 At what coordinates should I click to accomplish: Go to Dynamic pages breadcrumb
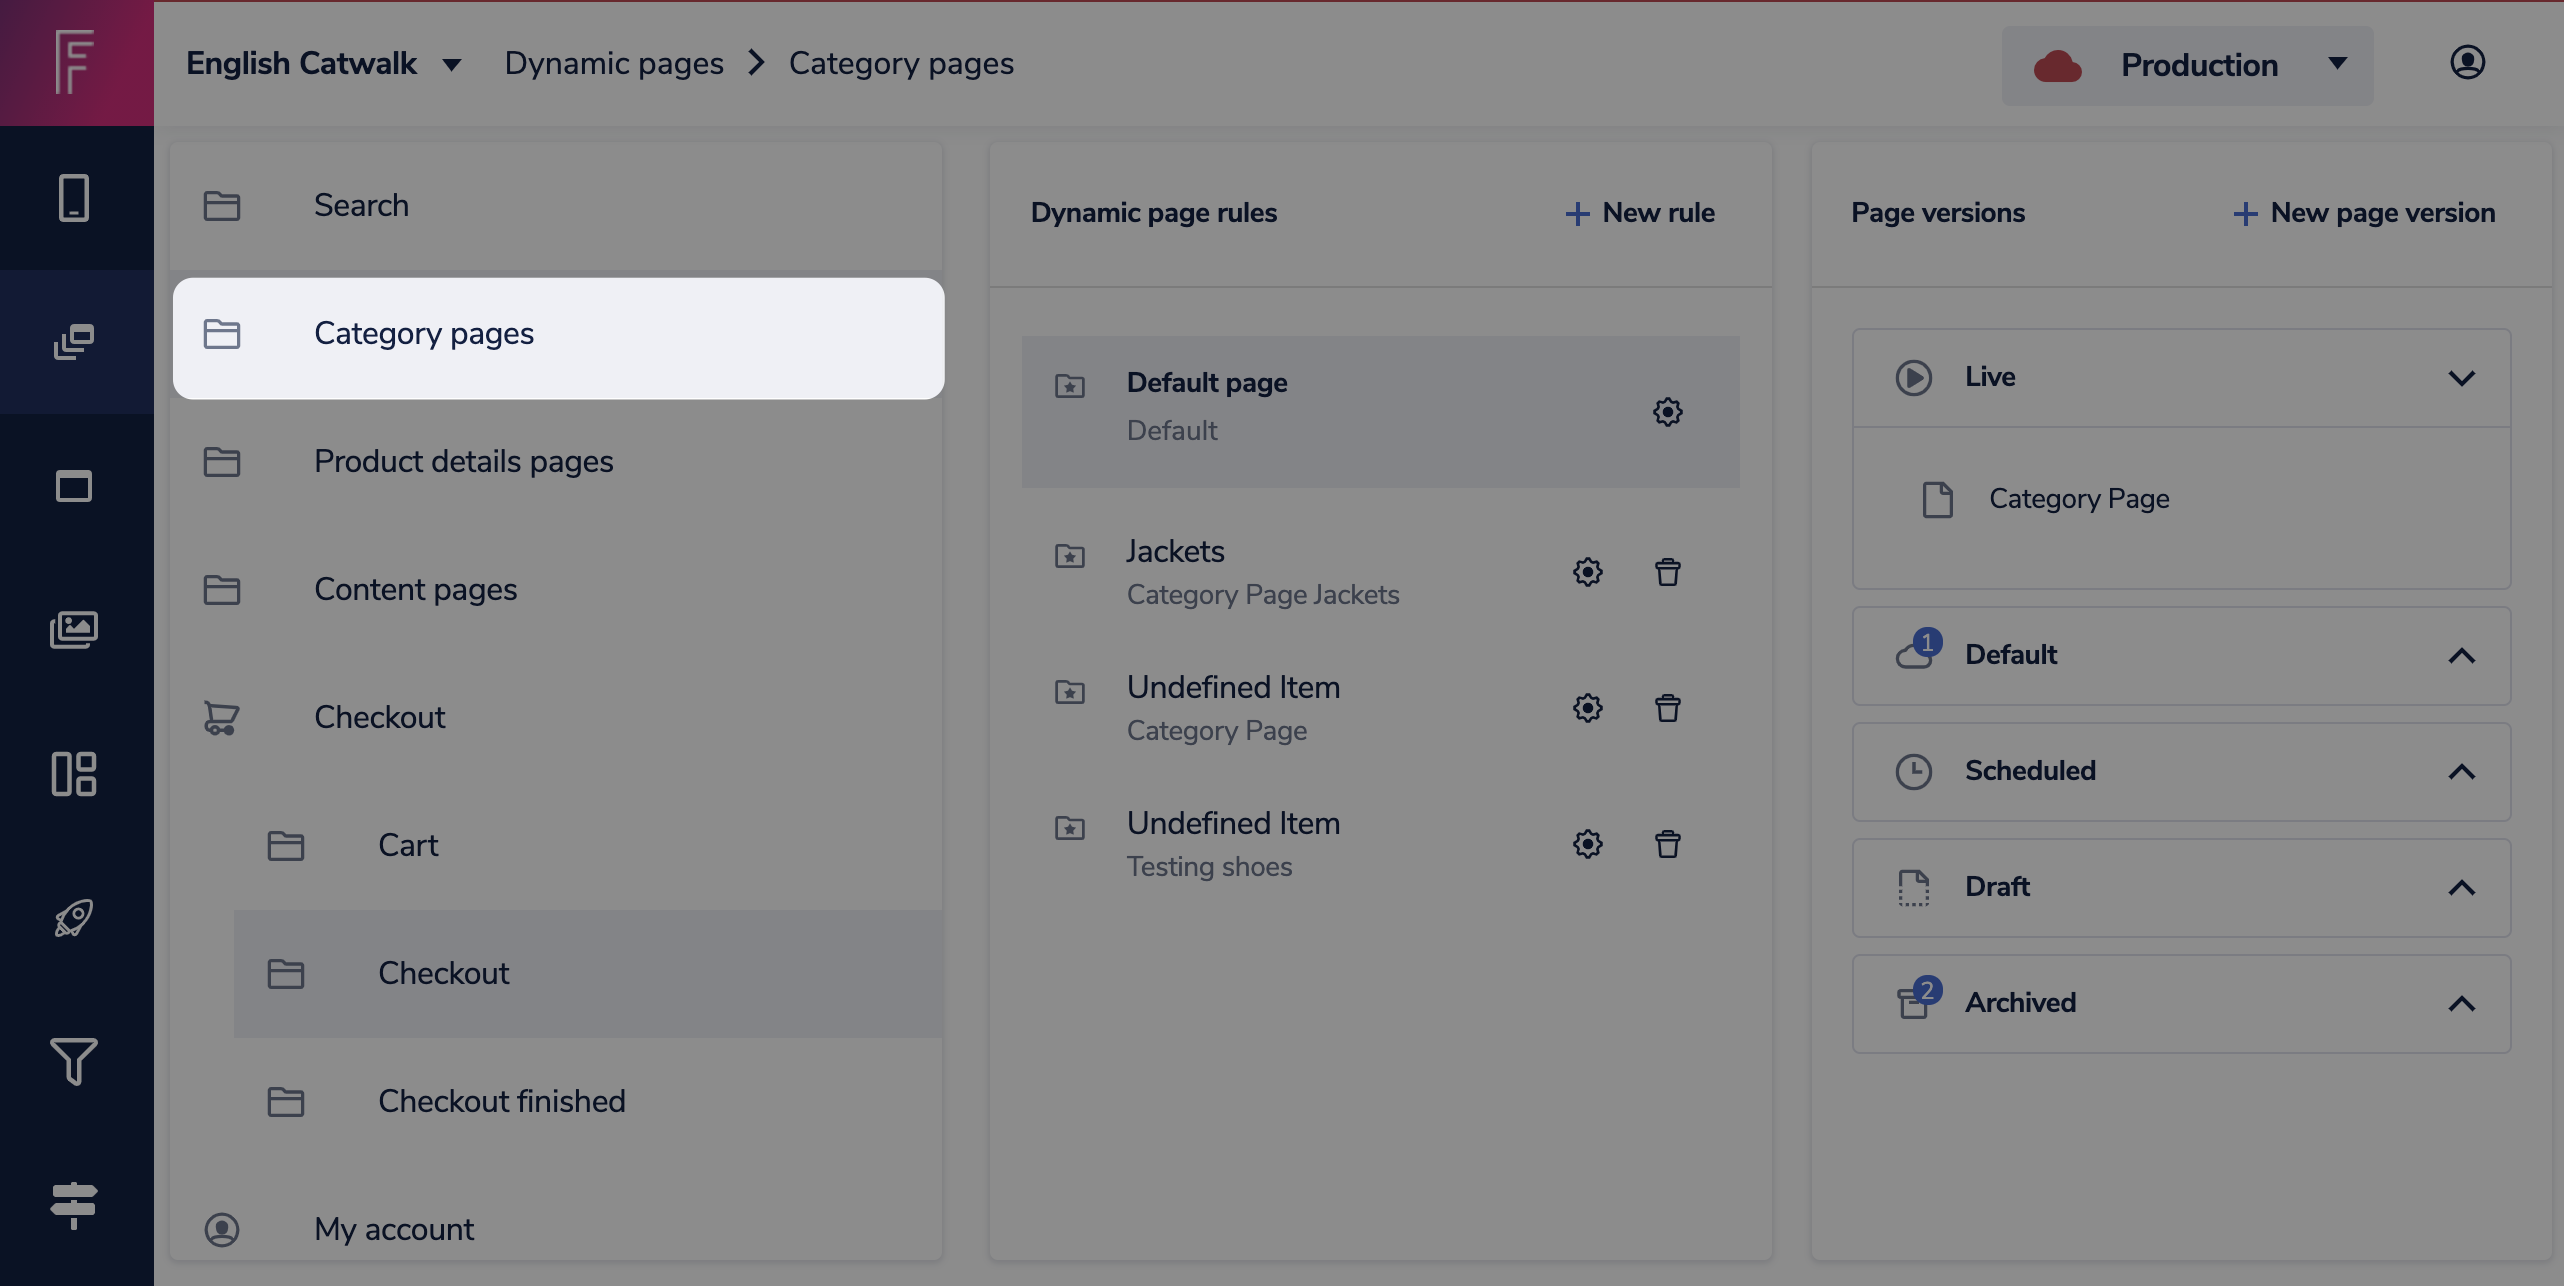[614, 63]
